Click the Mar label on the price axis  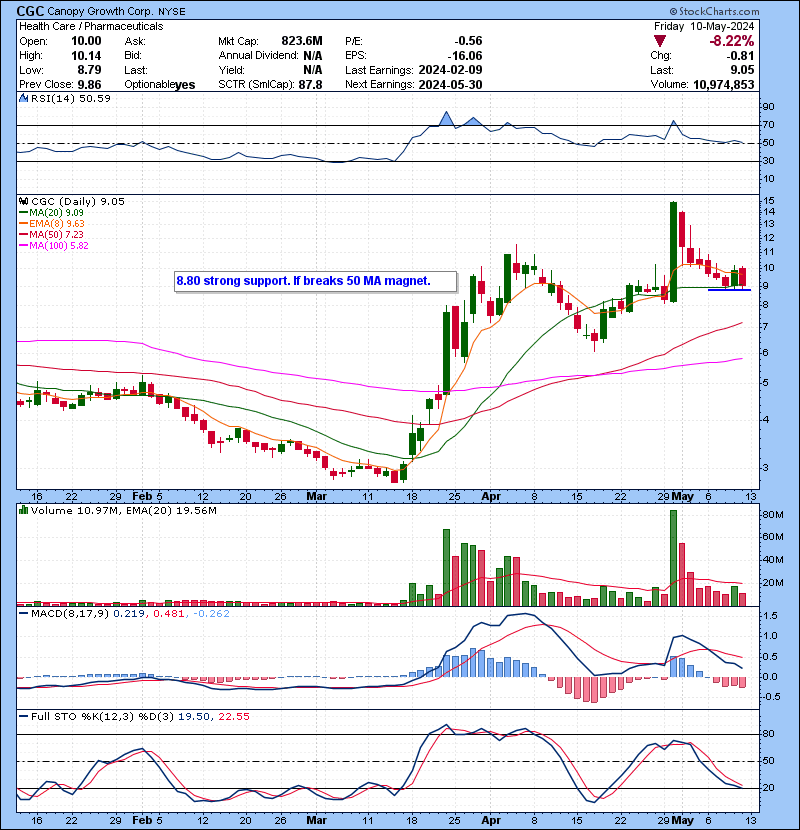(x=317, y=497)
